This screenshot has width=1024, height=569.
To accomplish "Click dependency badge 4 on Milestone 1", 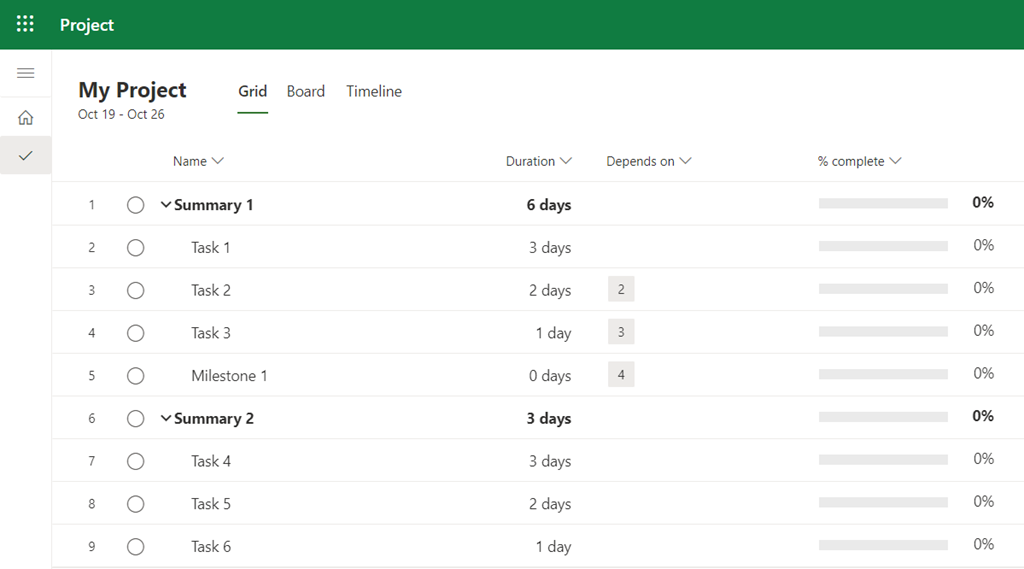I will 621,375.
